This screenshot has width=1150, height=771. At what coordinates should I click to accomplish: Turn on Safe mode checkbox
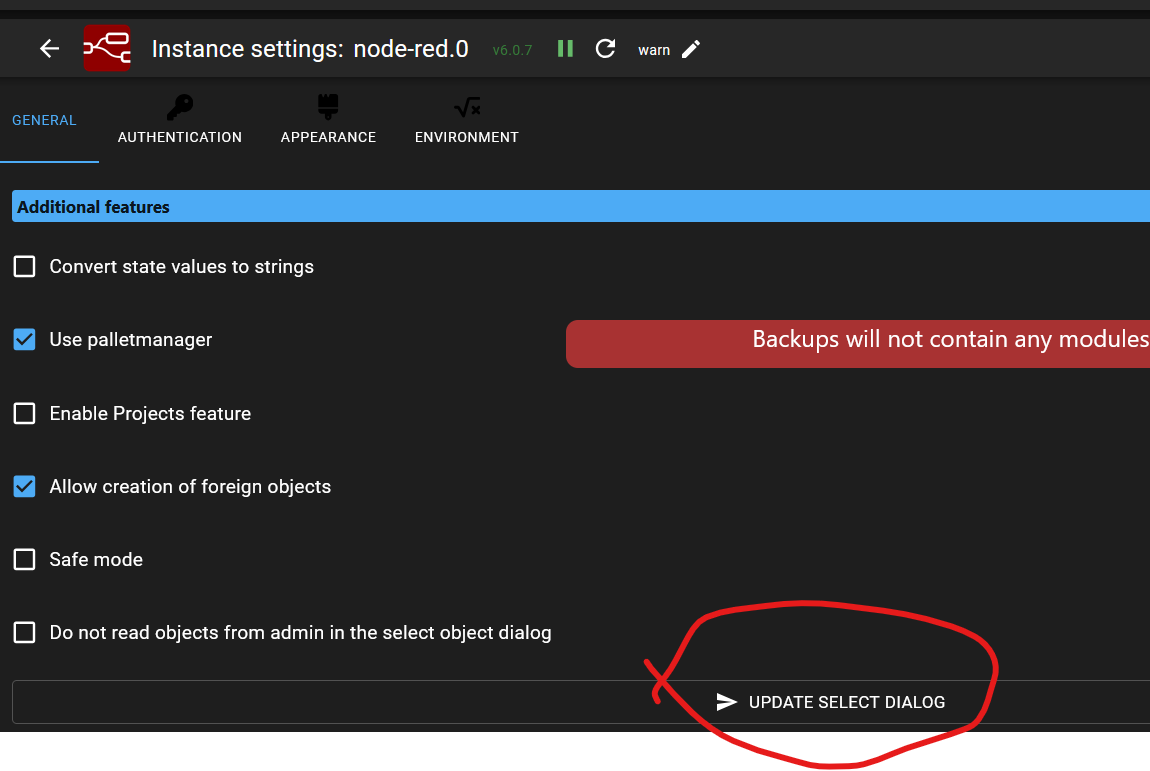coord(25,560)
